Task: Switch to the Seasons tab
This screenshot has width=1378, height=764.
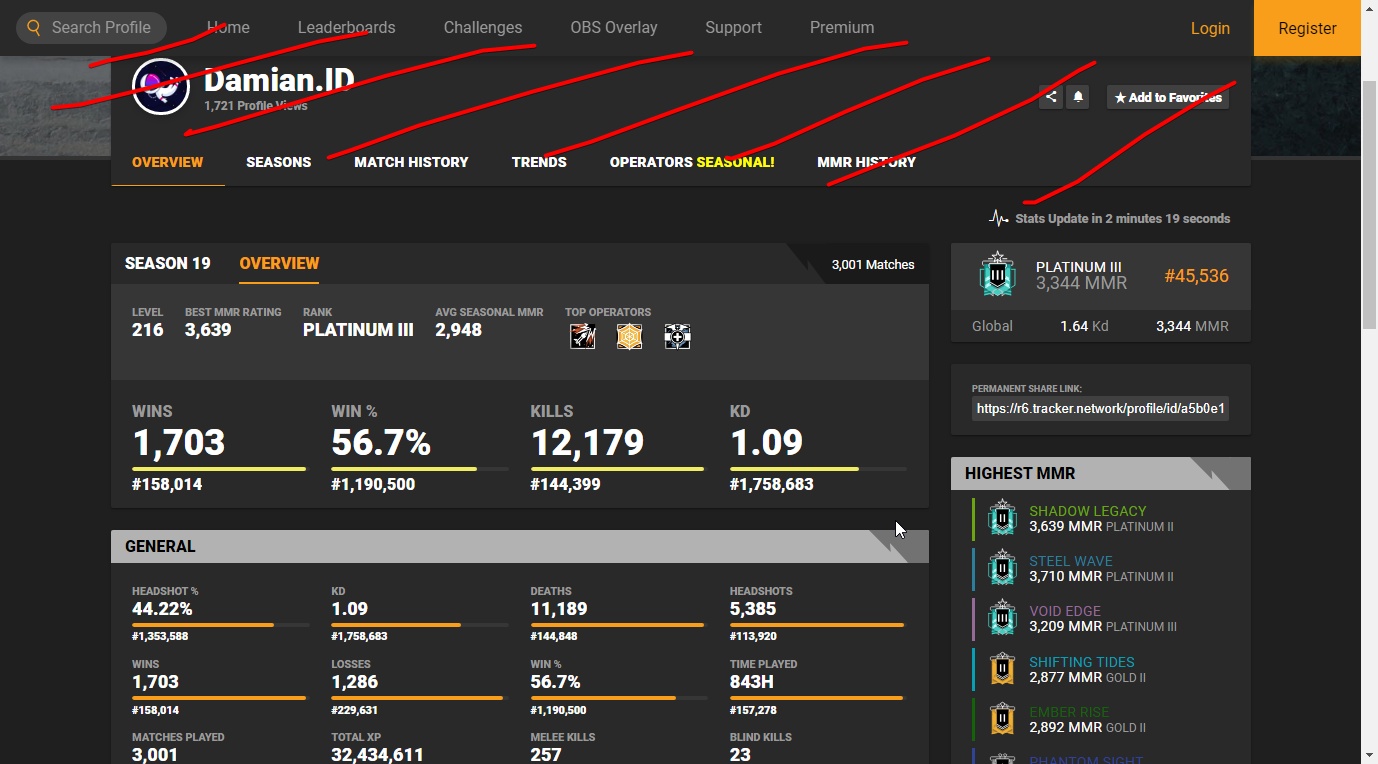Action: click(x=278, y=162)
